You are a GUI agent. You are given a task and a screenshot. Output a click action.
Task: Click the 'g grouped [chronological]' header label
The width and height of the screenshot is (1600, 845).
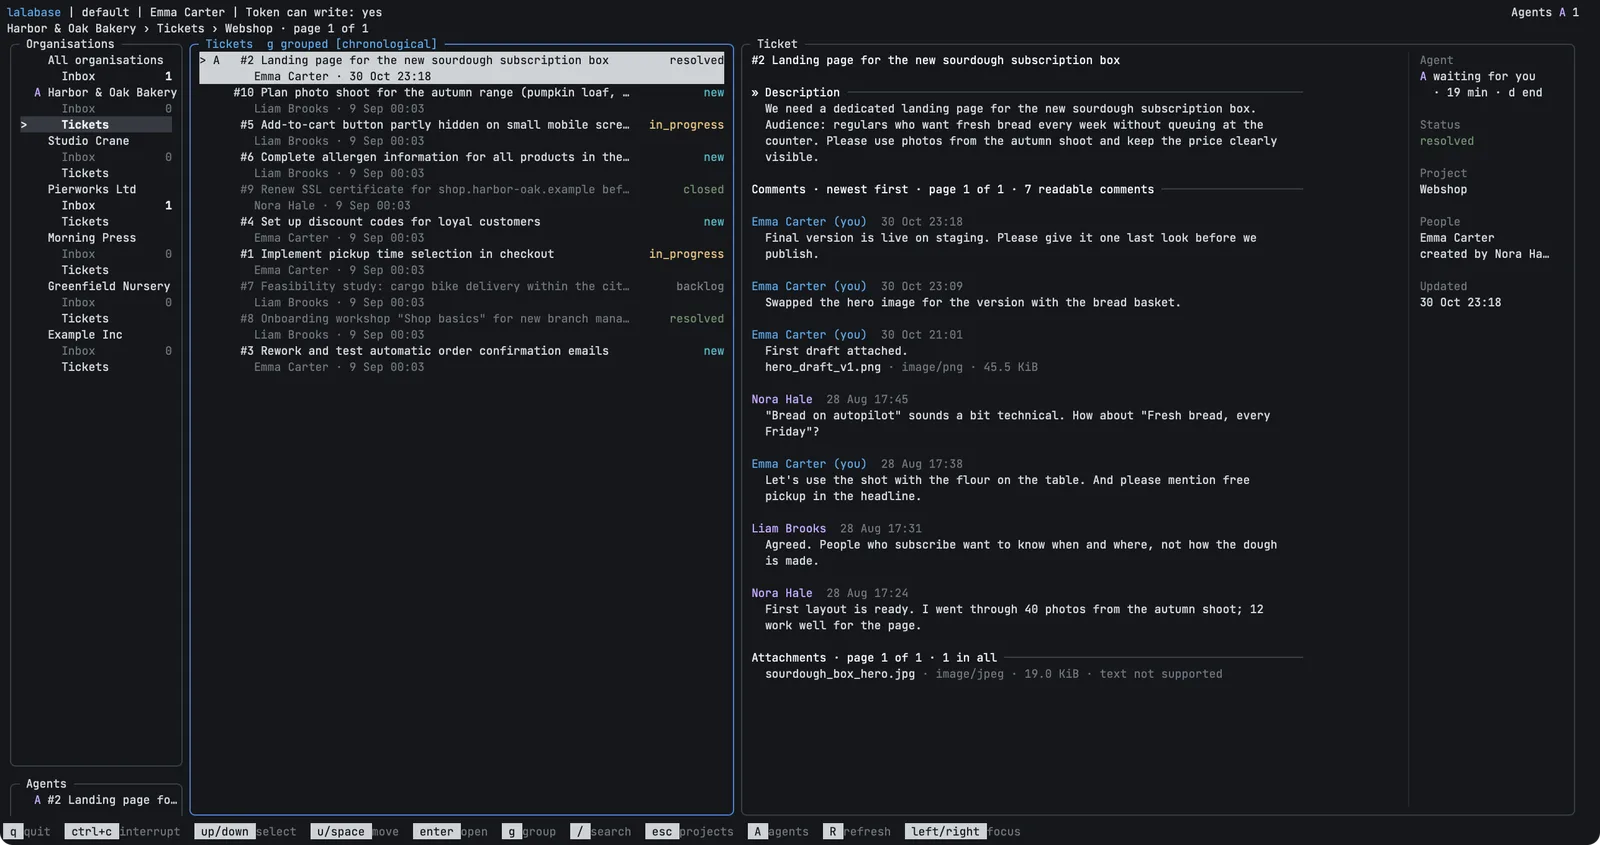(351, 44)
